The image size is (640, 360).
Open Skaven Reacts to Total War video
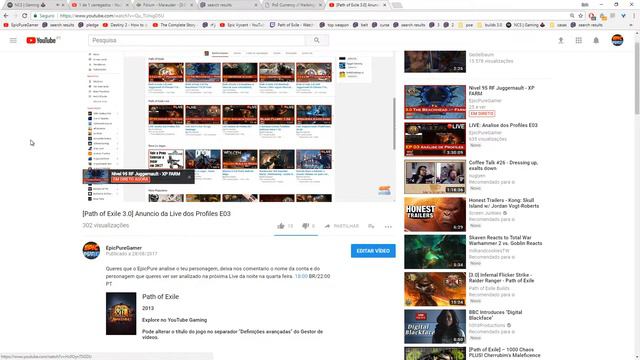435,252
